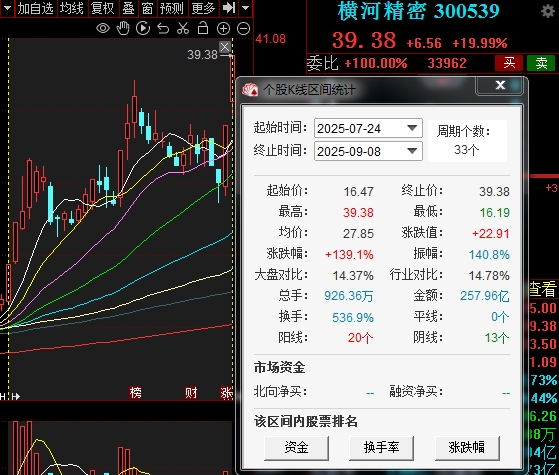Click the 阳线 20个 value

point(360,338)
